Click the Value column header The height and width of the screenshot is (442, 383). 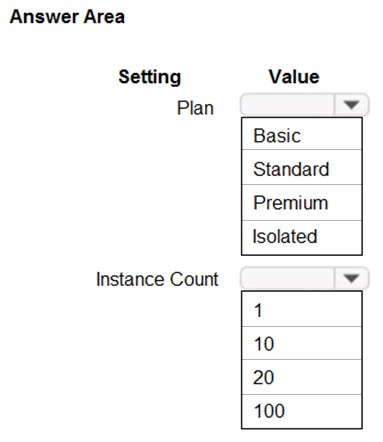point(294,77)
